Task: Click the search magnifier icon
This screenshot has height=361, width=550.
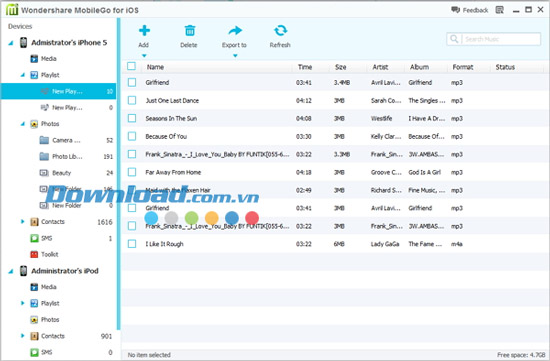Action: point(454,39)
